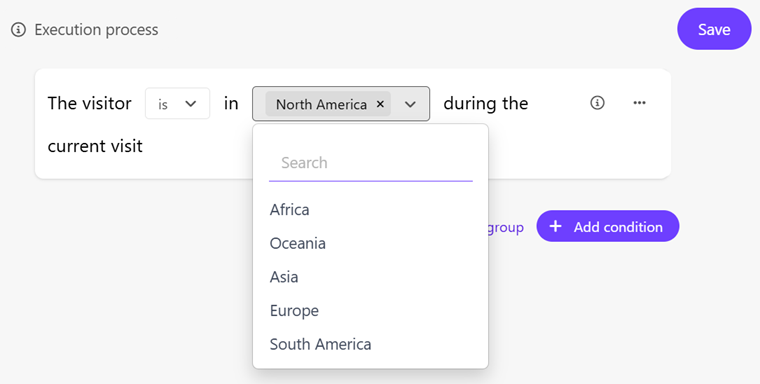The width and height of the screenshot is (760, 384).
Task: Remove the North America tag
Action: [x=380, y=104]
